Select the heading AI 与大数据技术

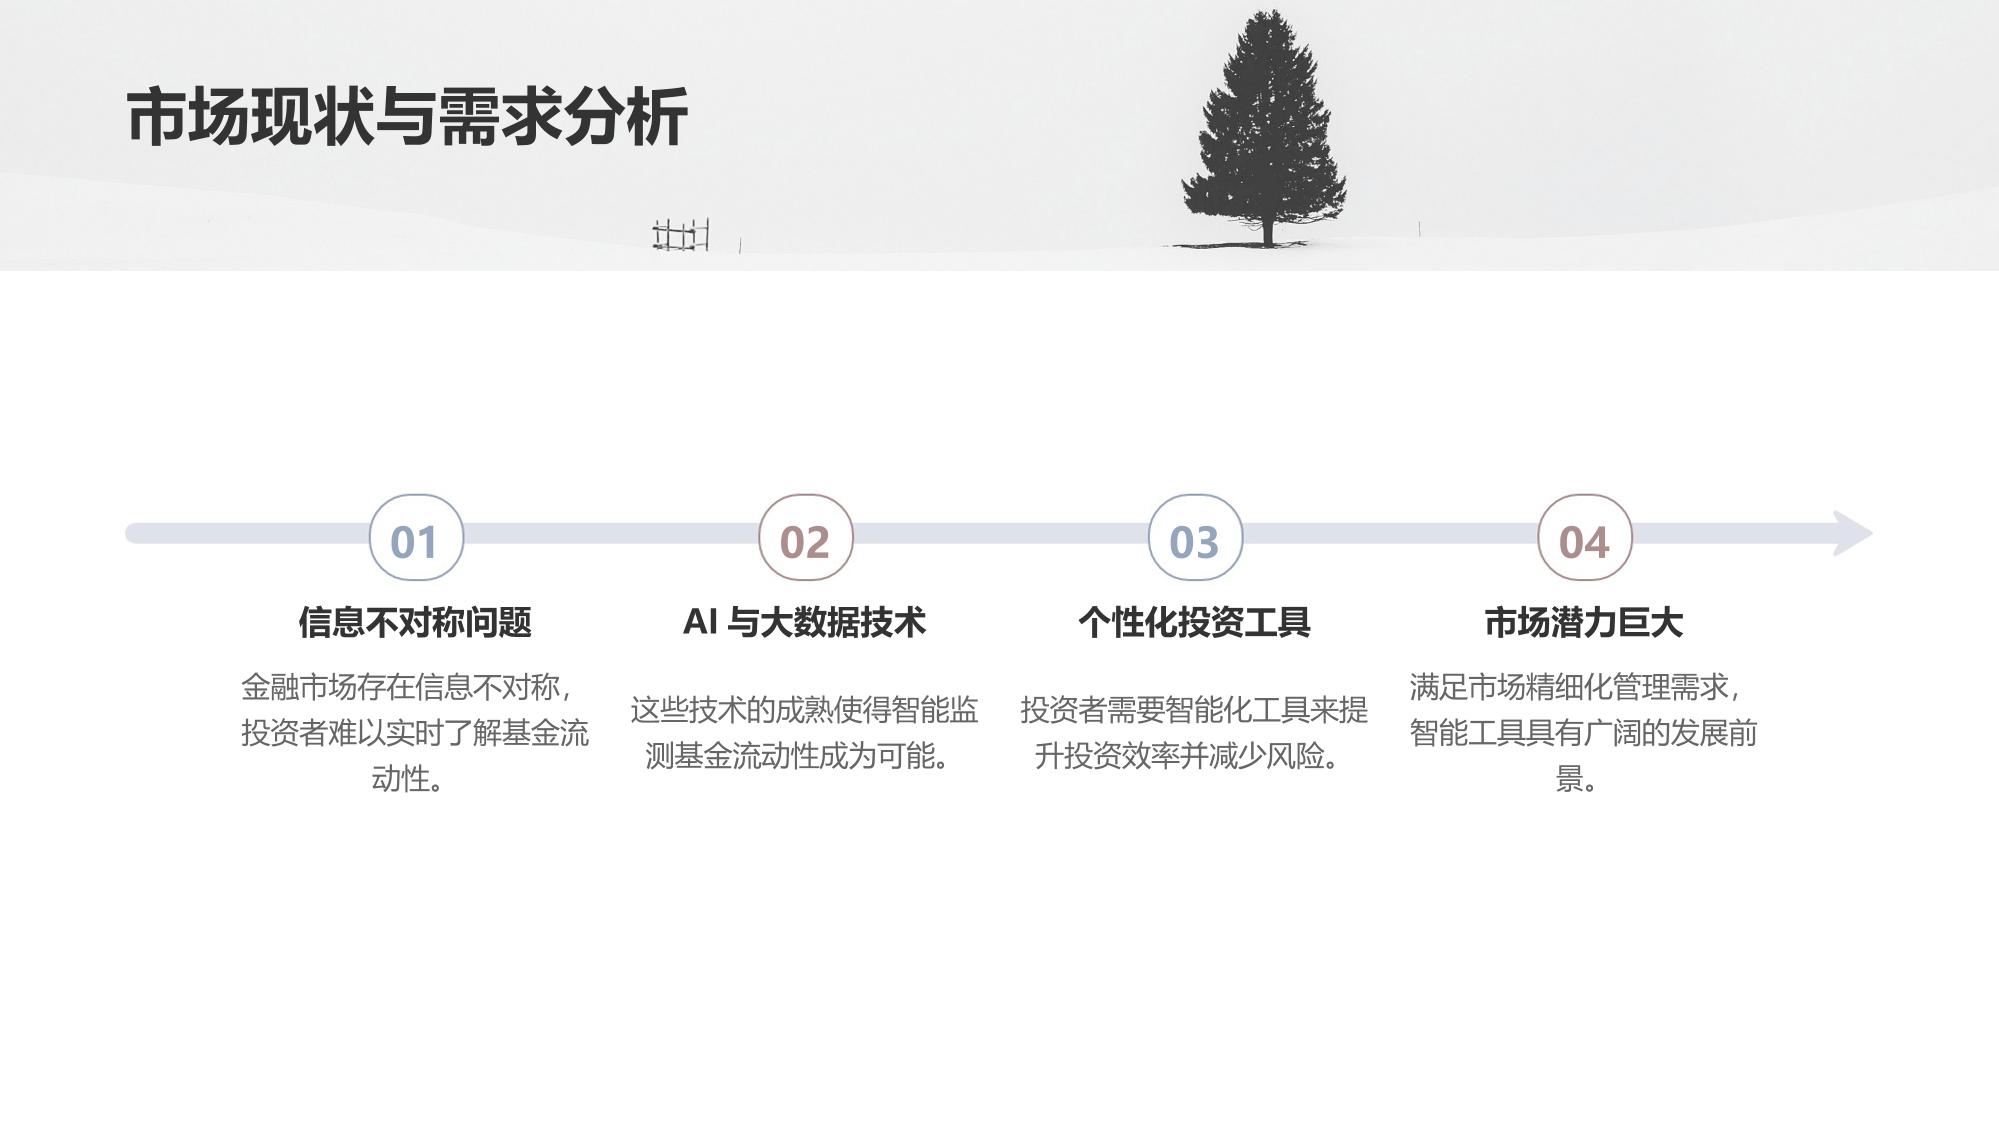click(x=804, y=622)
